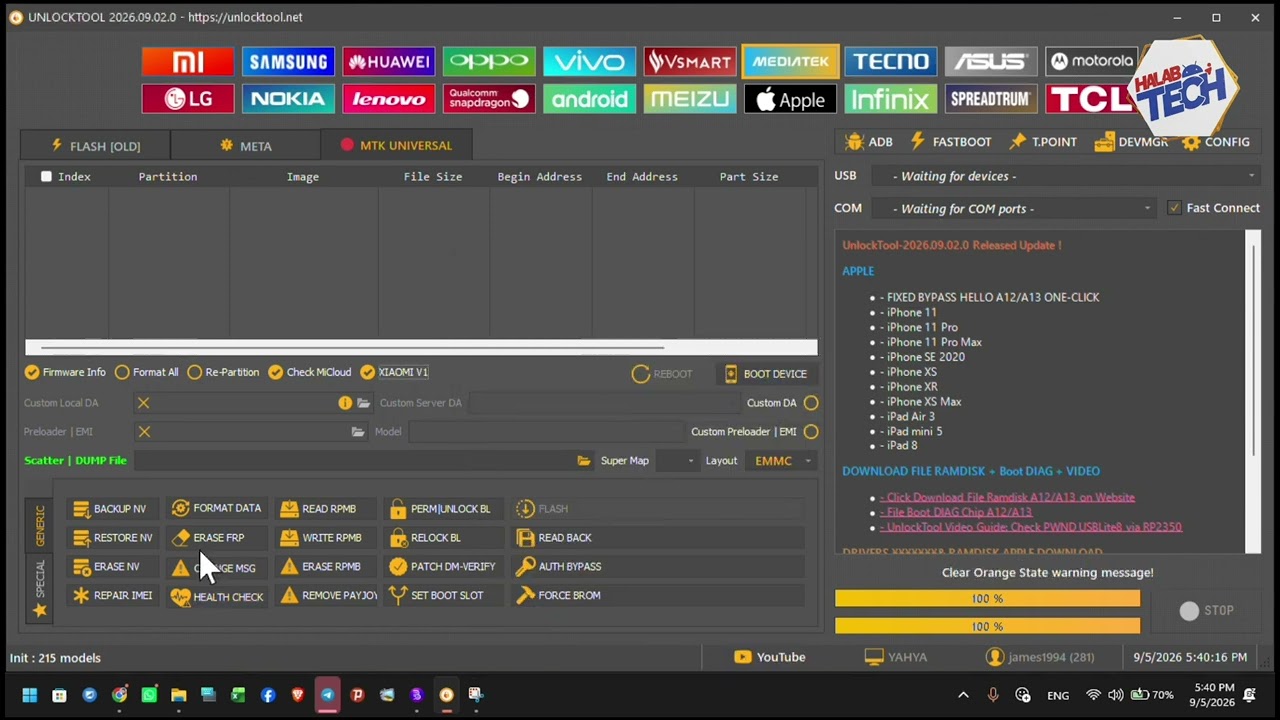Open the Vivo brand section
The height and width of the screenshot is (720, 1280).
(589, 61)
